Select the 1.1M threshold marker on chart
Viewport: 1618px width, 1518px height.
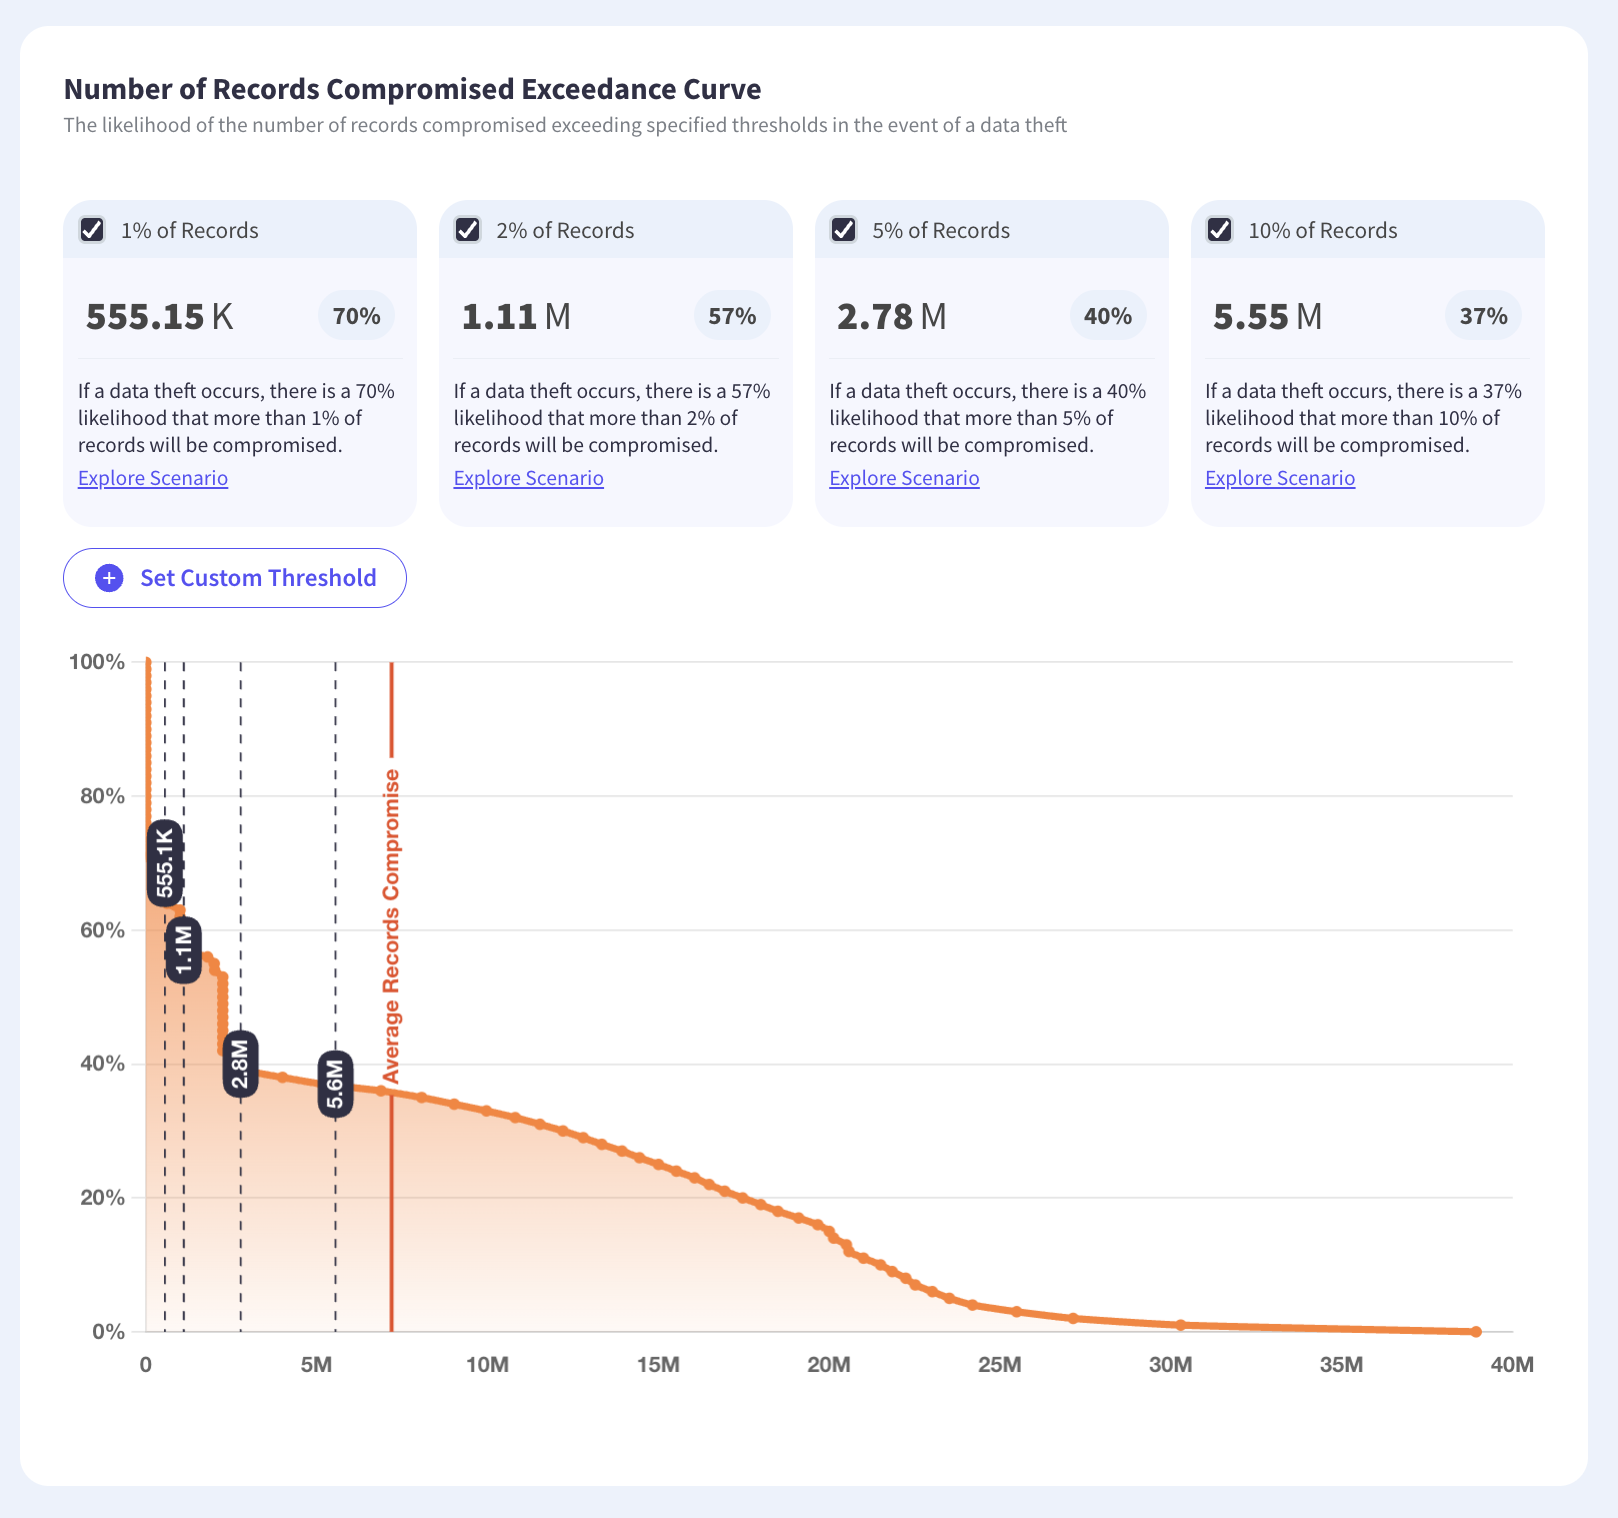[x=184, y=950]
